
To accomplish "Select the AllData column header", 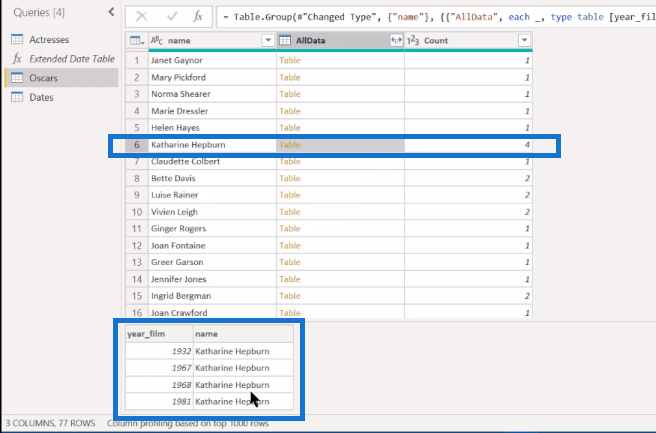I will 340,41.
